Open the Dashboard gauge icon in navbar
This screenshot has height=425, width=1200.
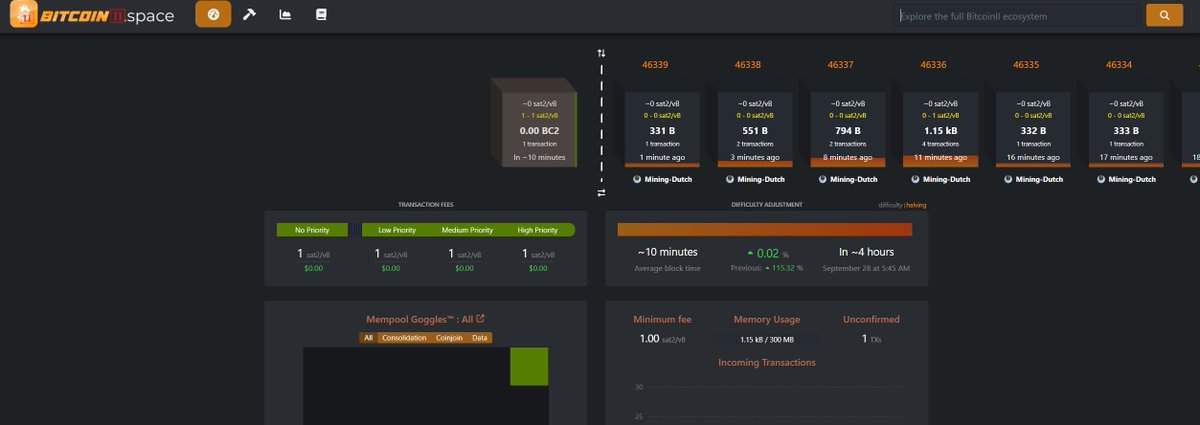(x=213, y=15)
